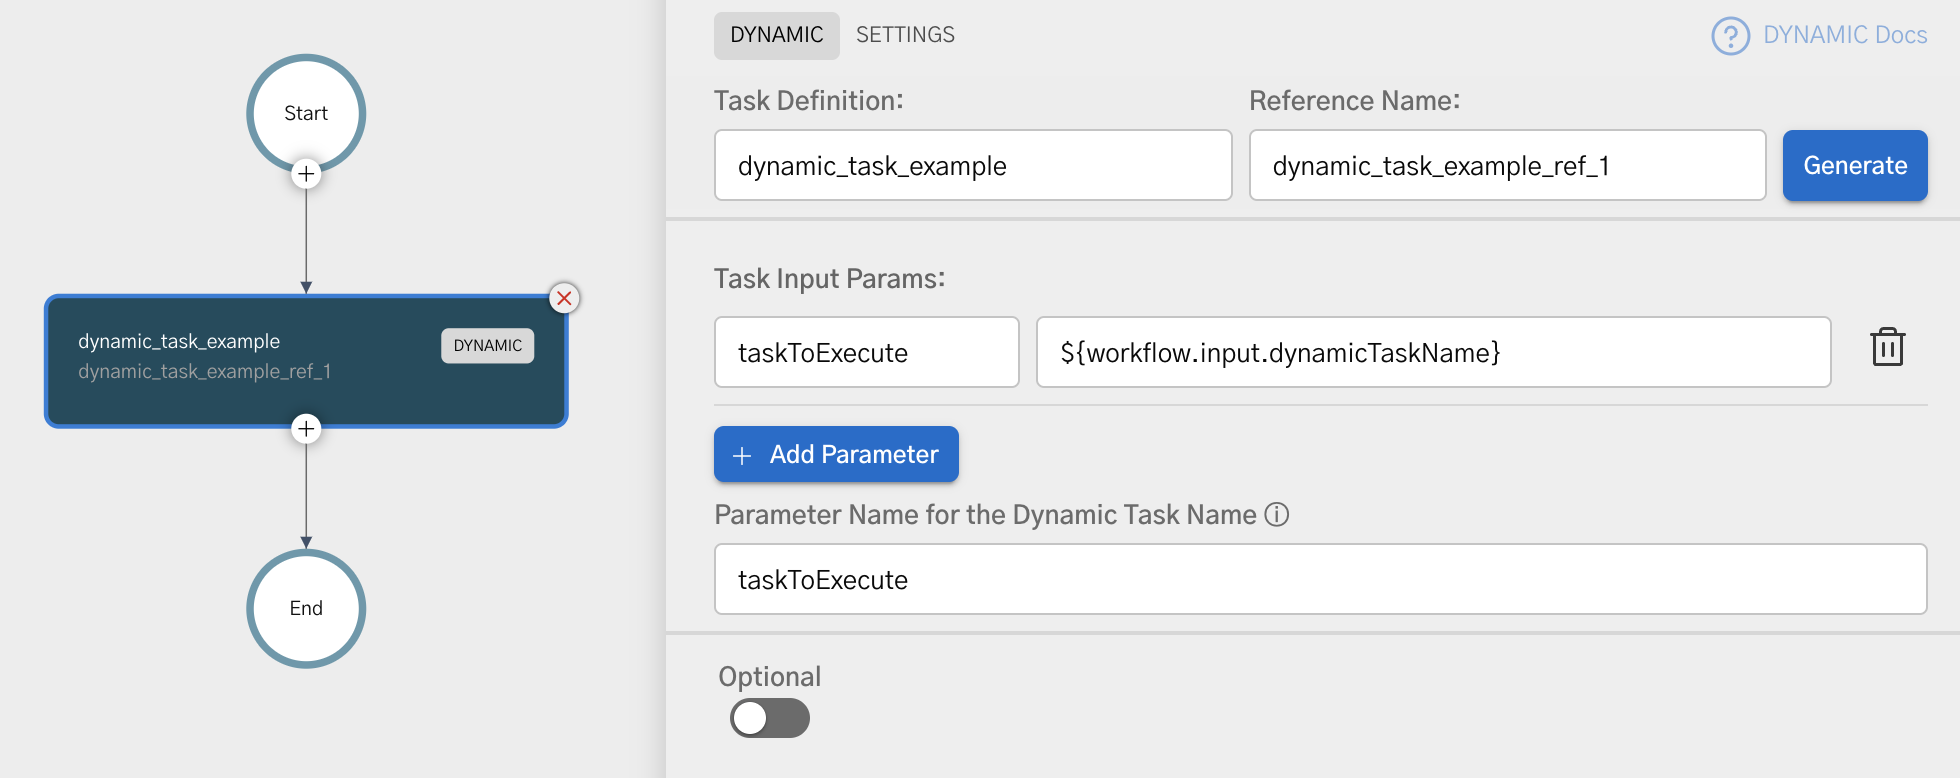Toggle the Optional switch

(769, 718)
